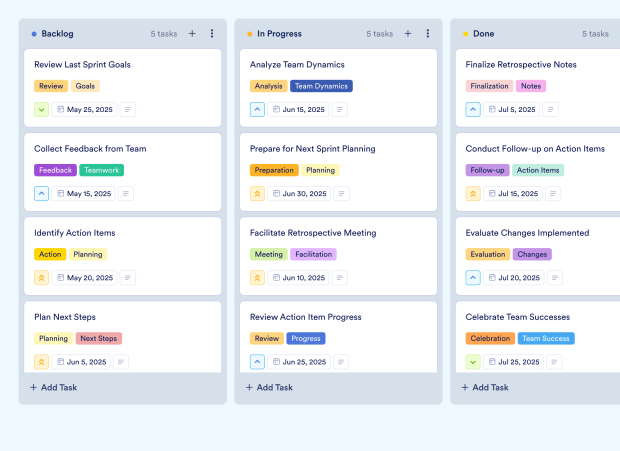Click subtasks icon on Analyze Team Dynamics card

pos(340,109)
